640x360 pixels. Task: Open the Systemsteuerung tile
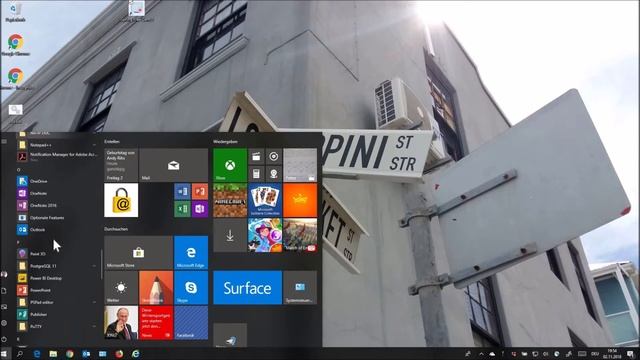(300, 287)
